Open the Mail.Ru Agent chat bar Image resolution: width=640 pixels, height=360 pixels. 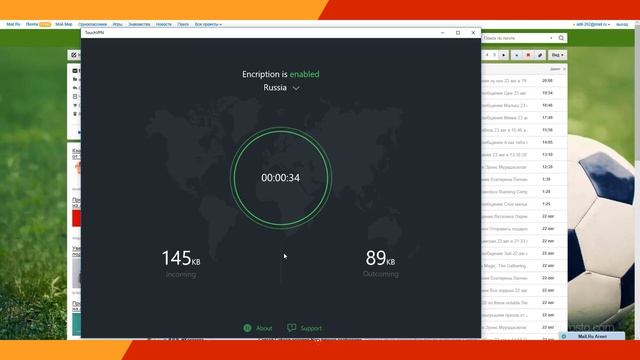coord(592,336)
